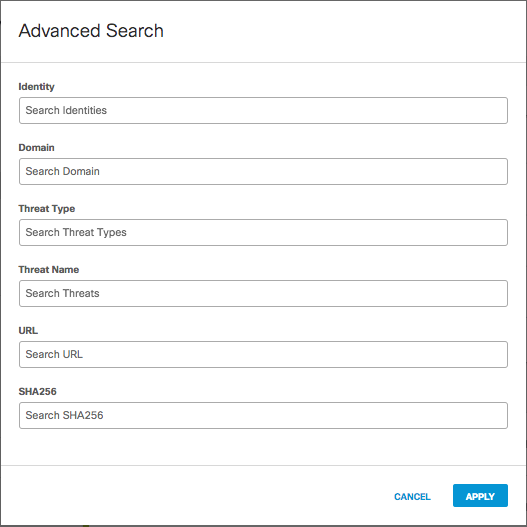Click the Search Identities input field
The image size is (527, 527).
click(263, 111)
